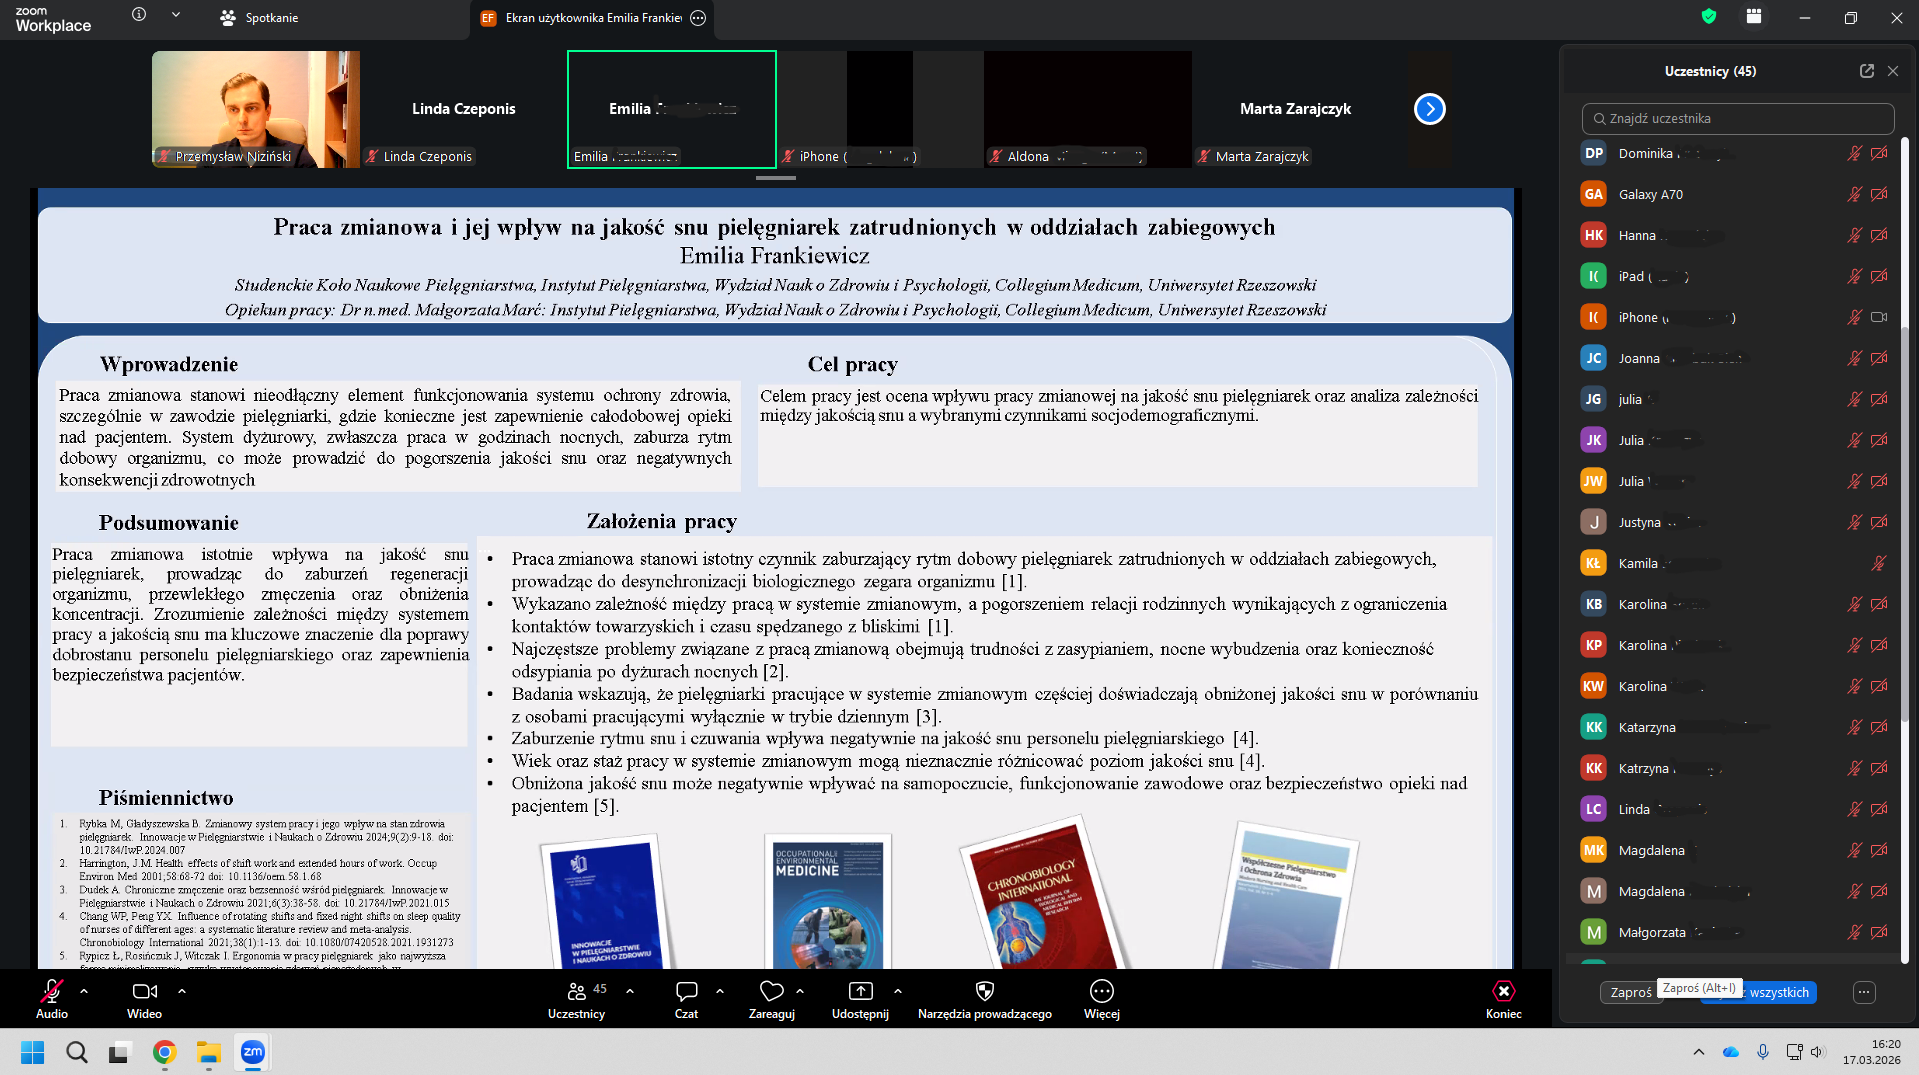Click the green encryption shield icon
The image size is (1919, 1075).
point(1709,16)
